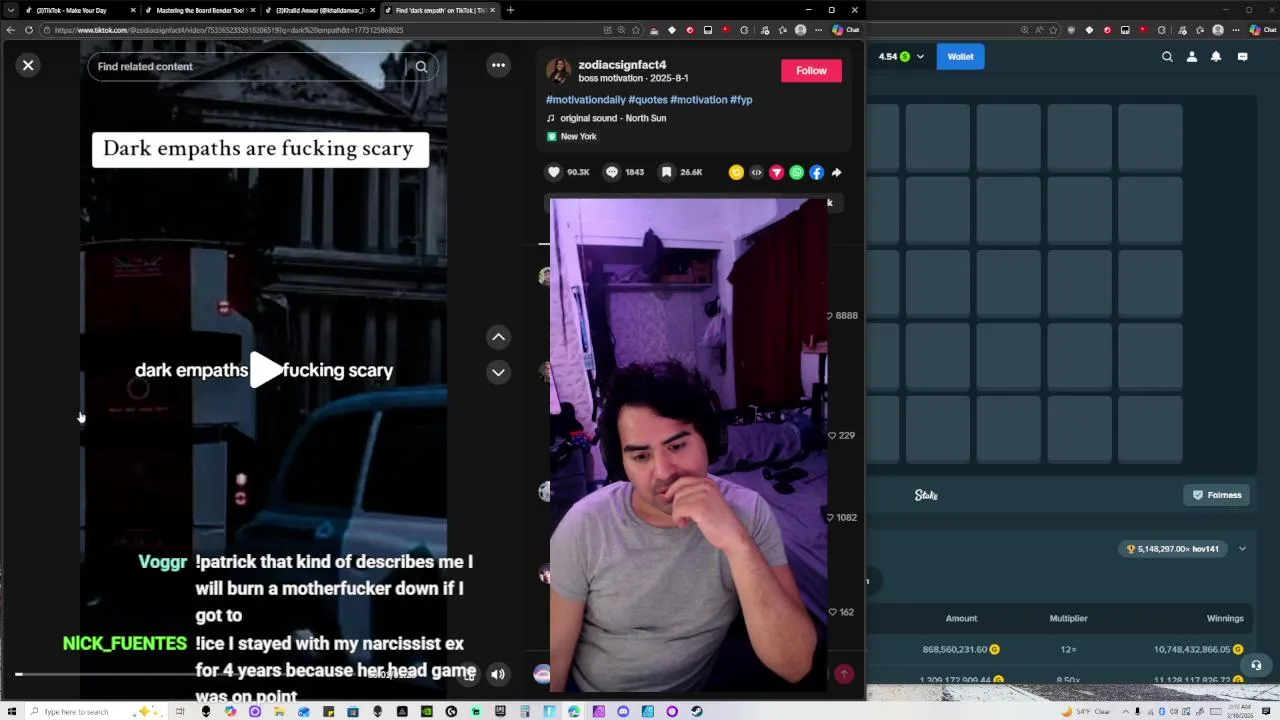The width and height of the screenshot is (1280, 720).
Task: Share the video to WhatsApp
Action: 796,172
